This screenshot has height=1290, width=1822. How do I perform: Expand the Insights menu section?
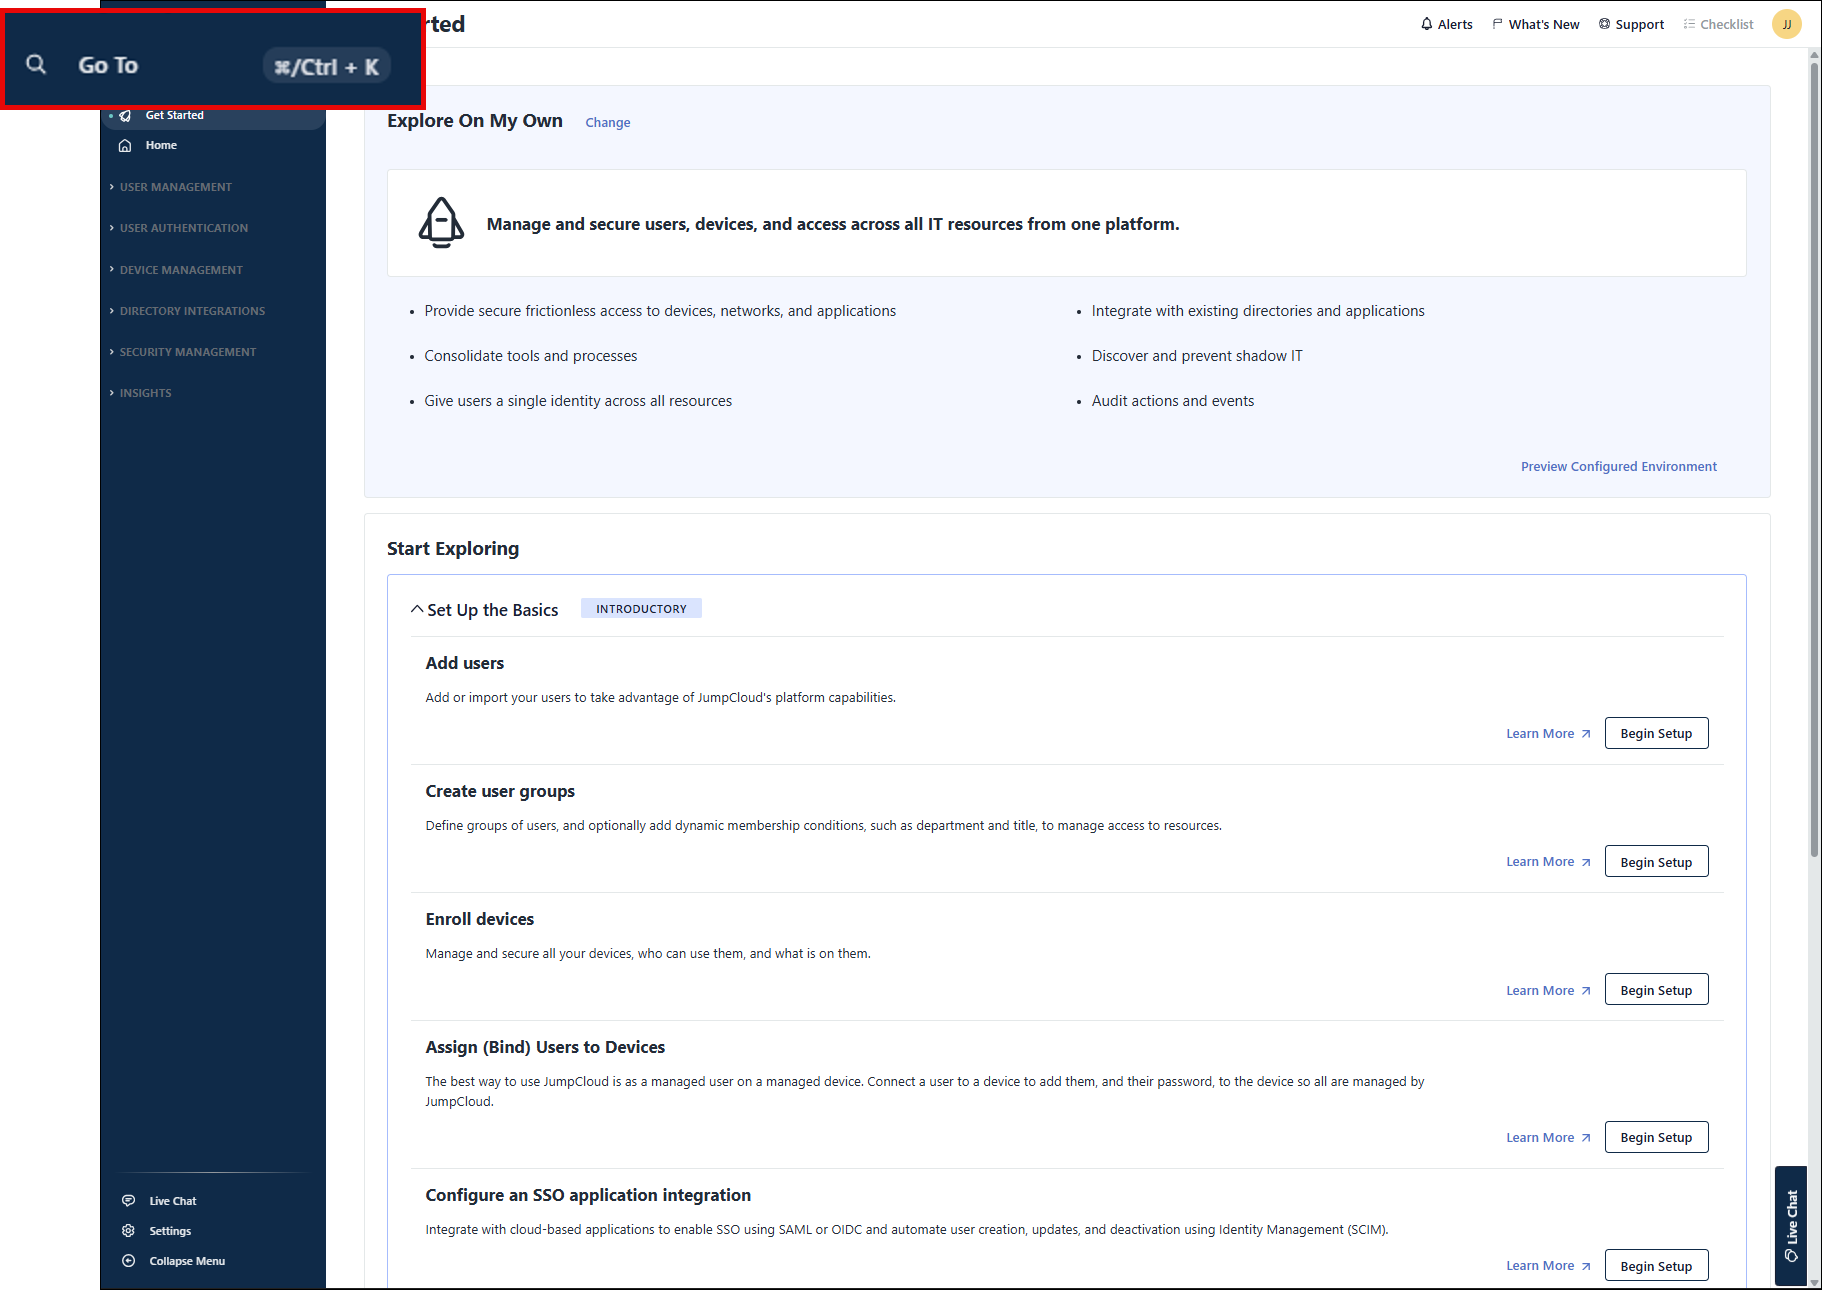[145, 393]
